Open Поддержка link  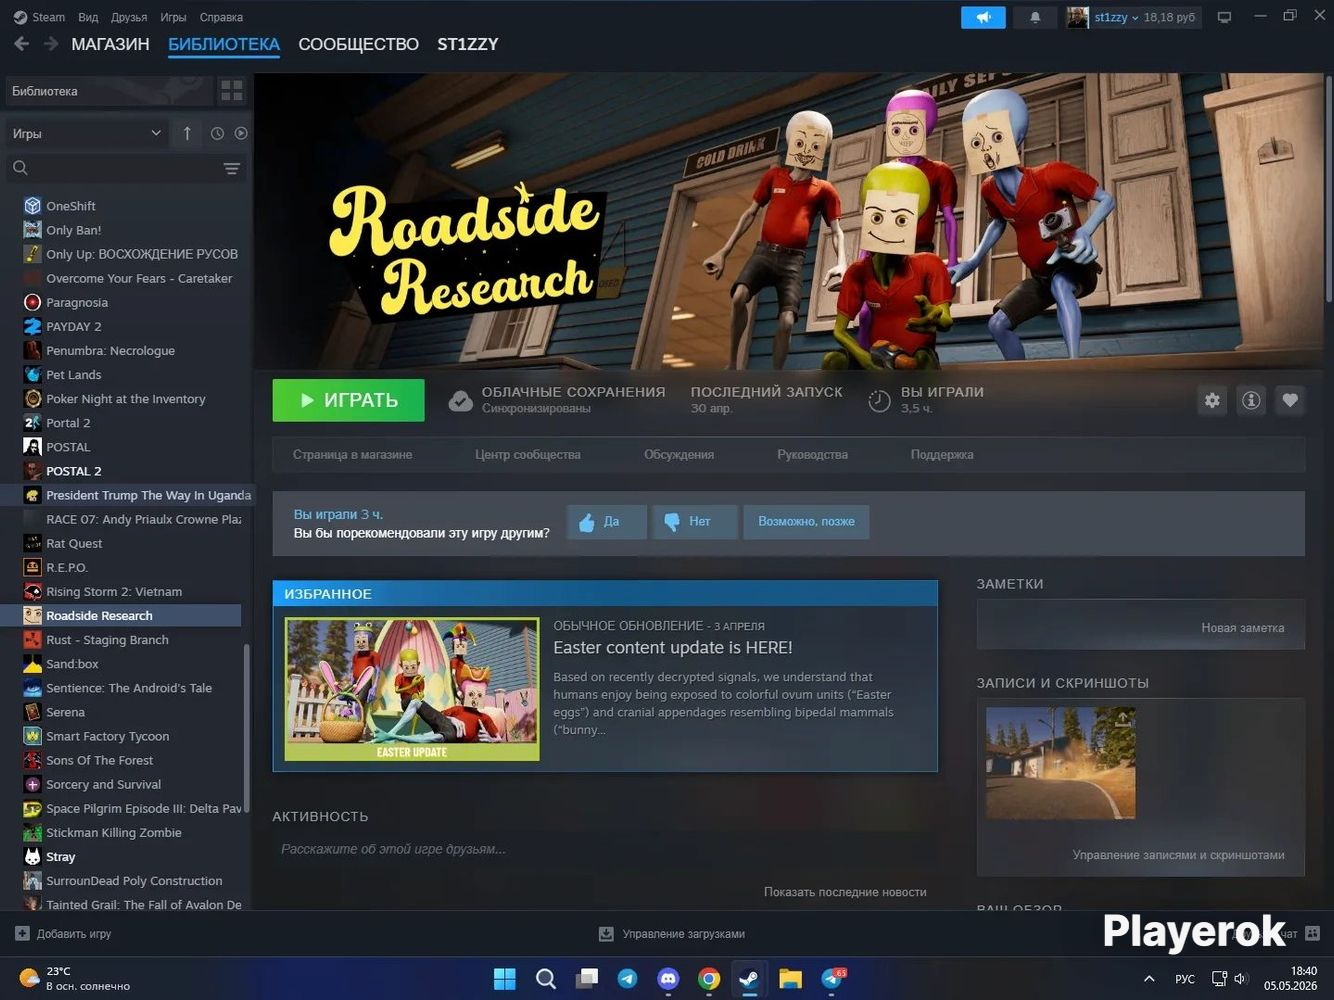point(942,454)
